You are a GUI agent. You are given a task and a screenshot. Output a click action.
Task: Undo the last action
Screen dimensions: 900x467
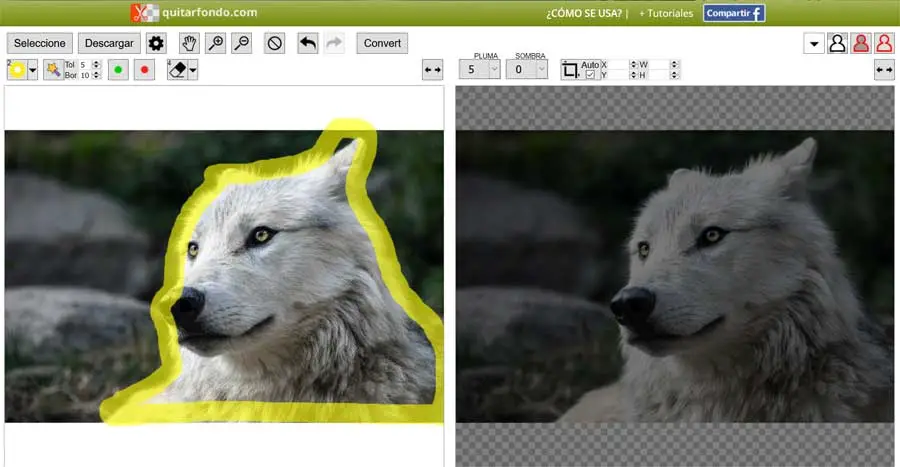point(308,43)
